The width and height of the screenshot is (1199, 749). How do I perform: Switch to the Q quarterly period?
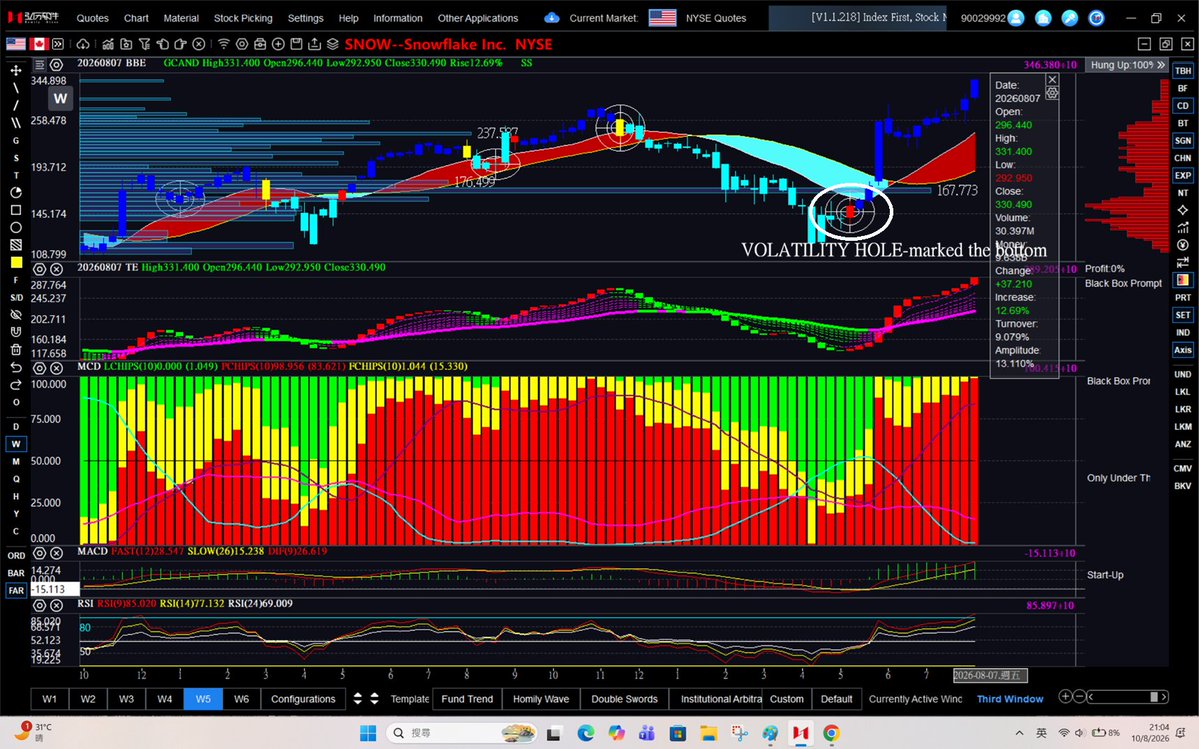click(x=15, y=479)
